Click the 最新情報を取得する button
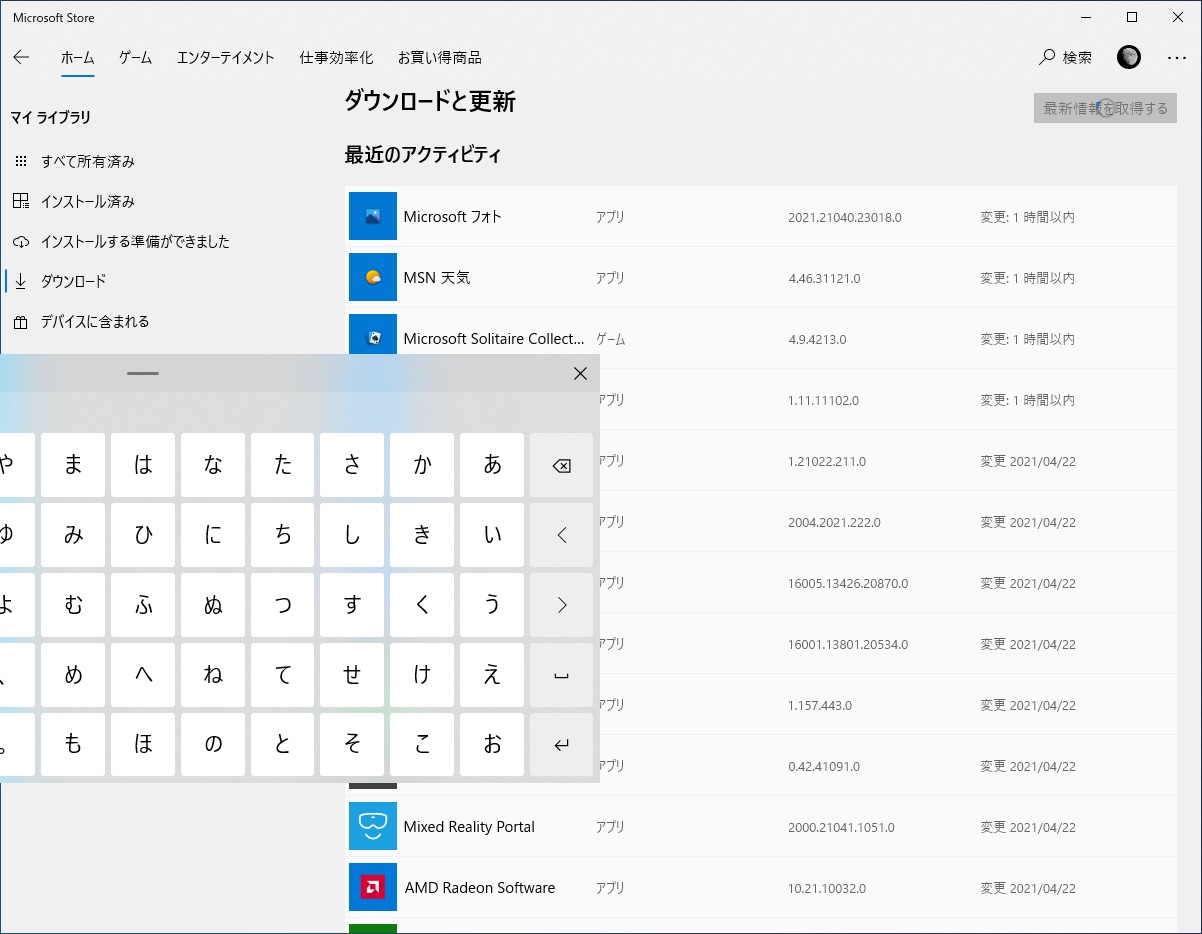1202x934 pixels. click(1105, 108)
